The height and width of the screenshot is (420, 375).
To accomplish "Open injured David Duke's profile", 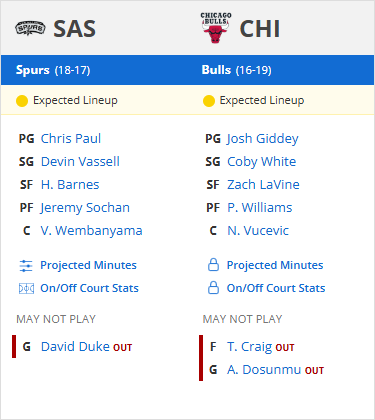I will point(75,347).
